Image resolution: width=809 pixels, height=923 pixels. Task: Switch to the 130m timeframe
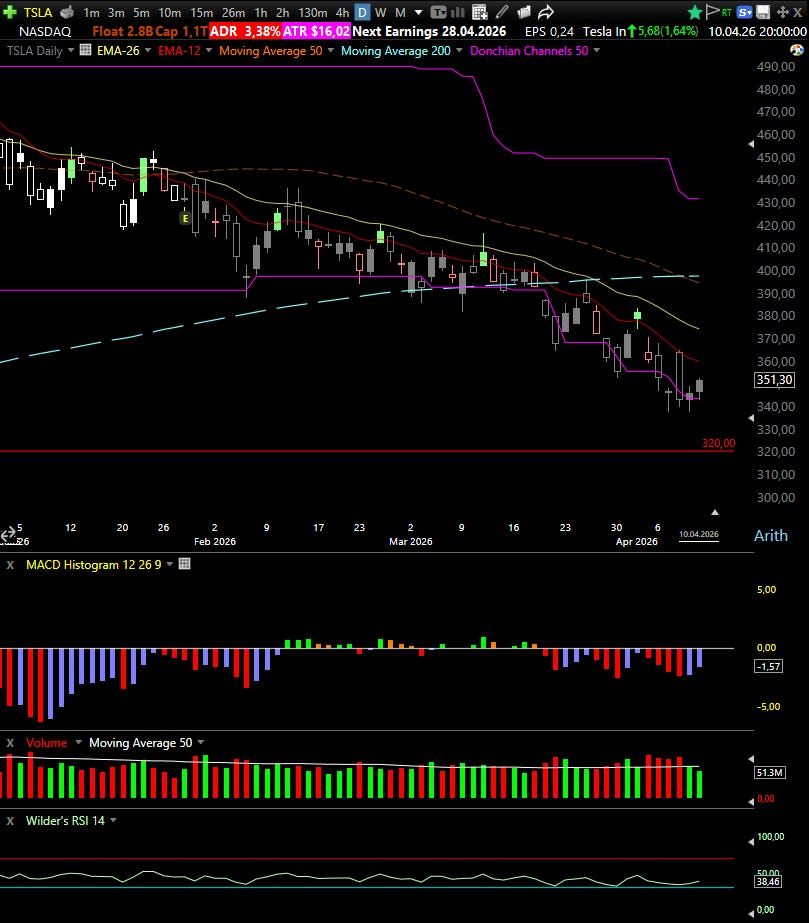pyautogui.click(x=313, y=12)
